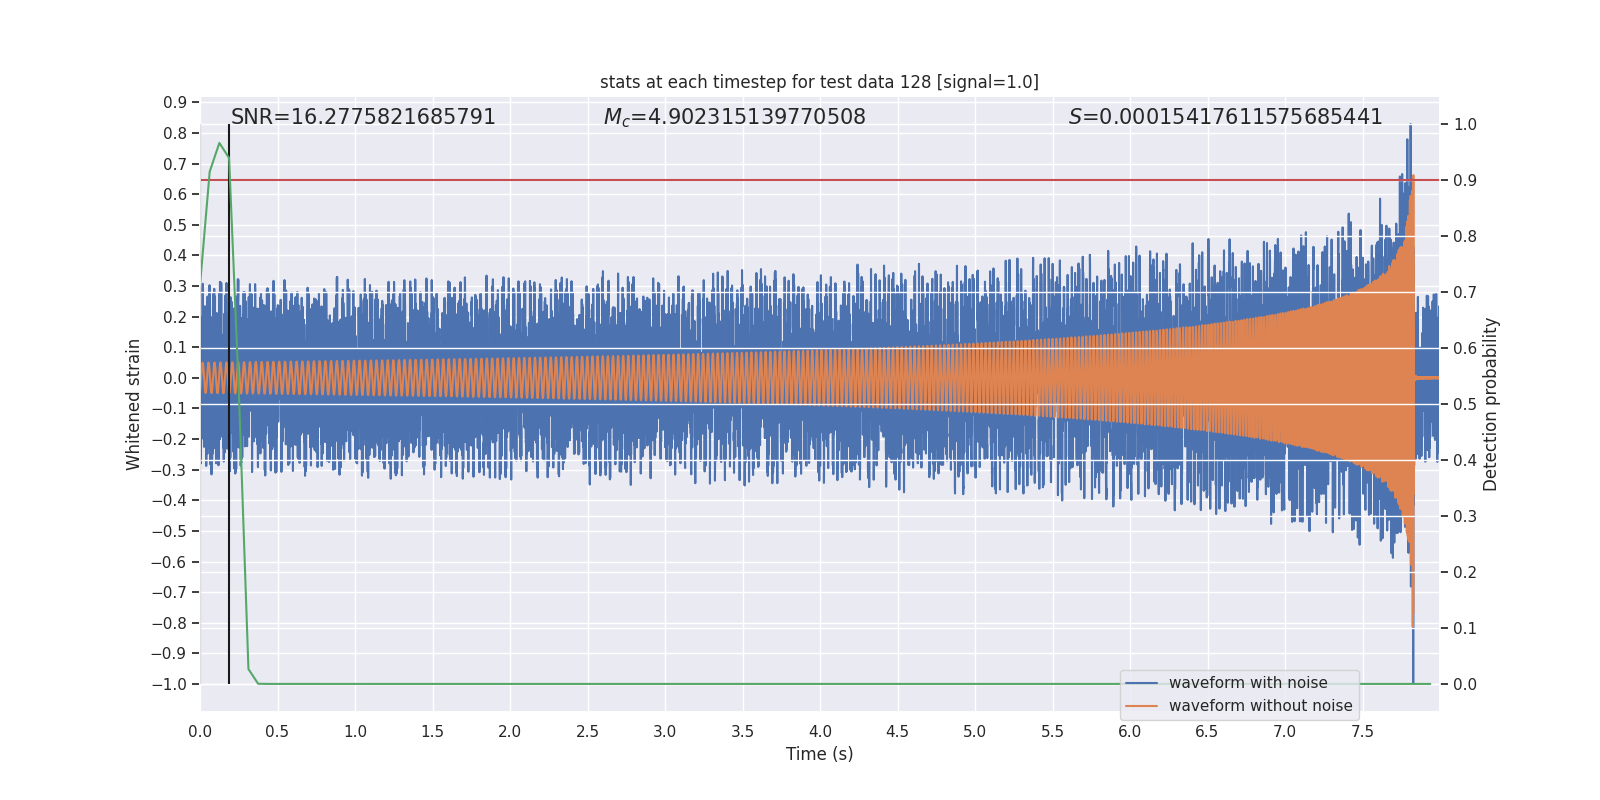Click the chirp mass Mc=4.902315139770508 annotation
Viewport: 1600px width, 800px height.
coord(735,117)
